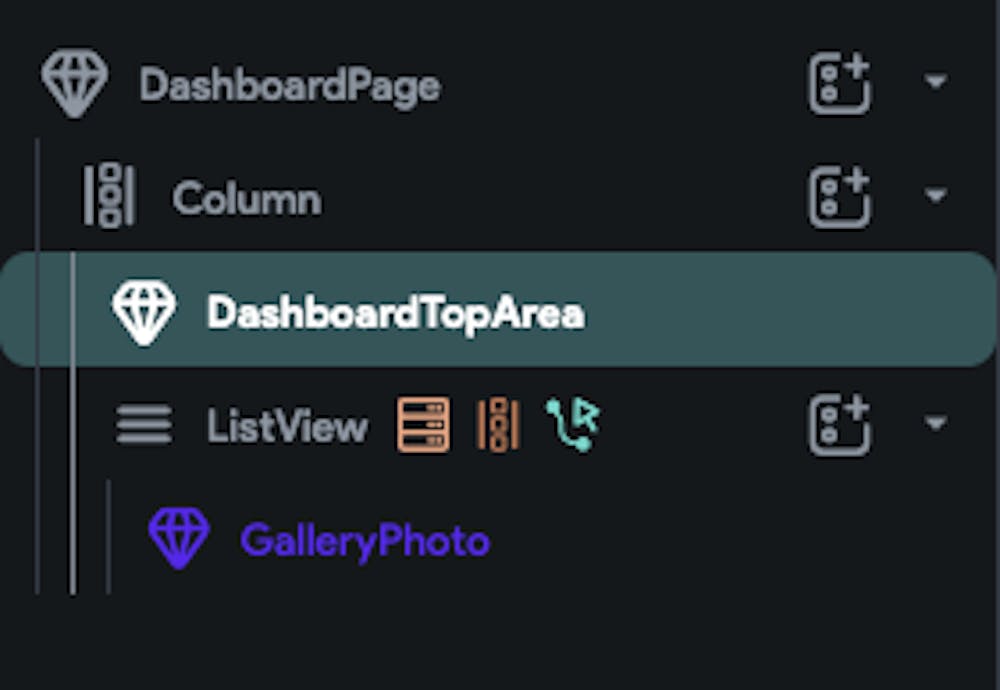
Task: Add a widget to ListView
Action: 840,424
